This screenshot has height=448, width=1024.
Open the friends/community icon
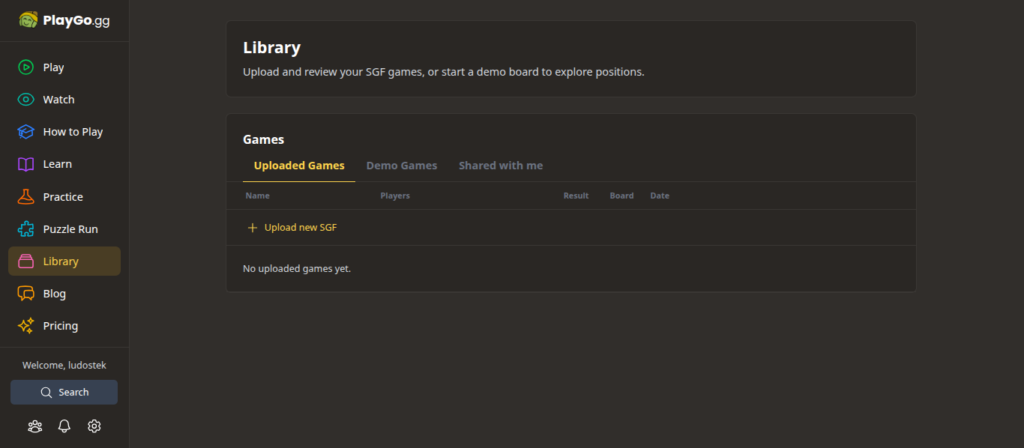coord(35,426)
